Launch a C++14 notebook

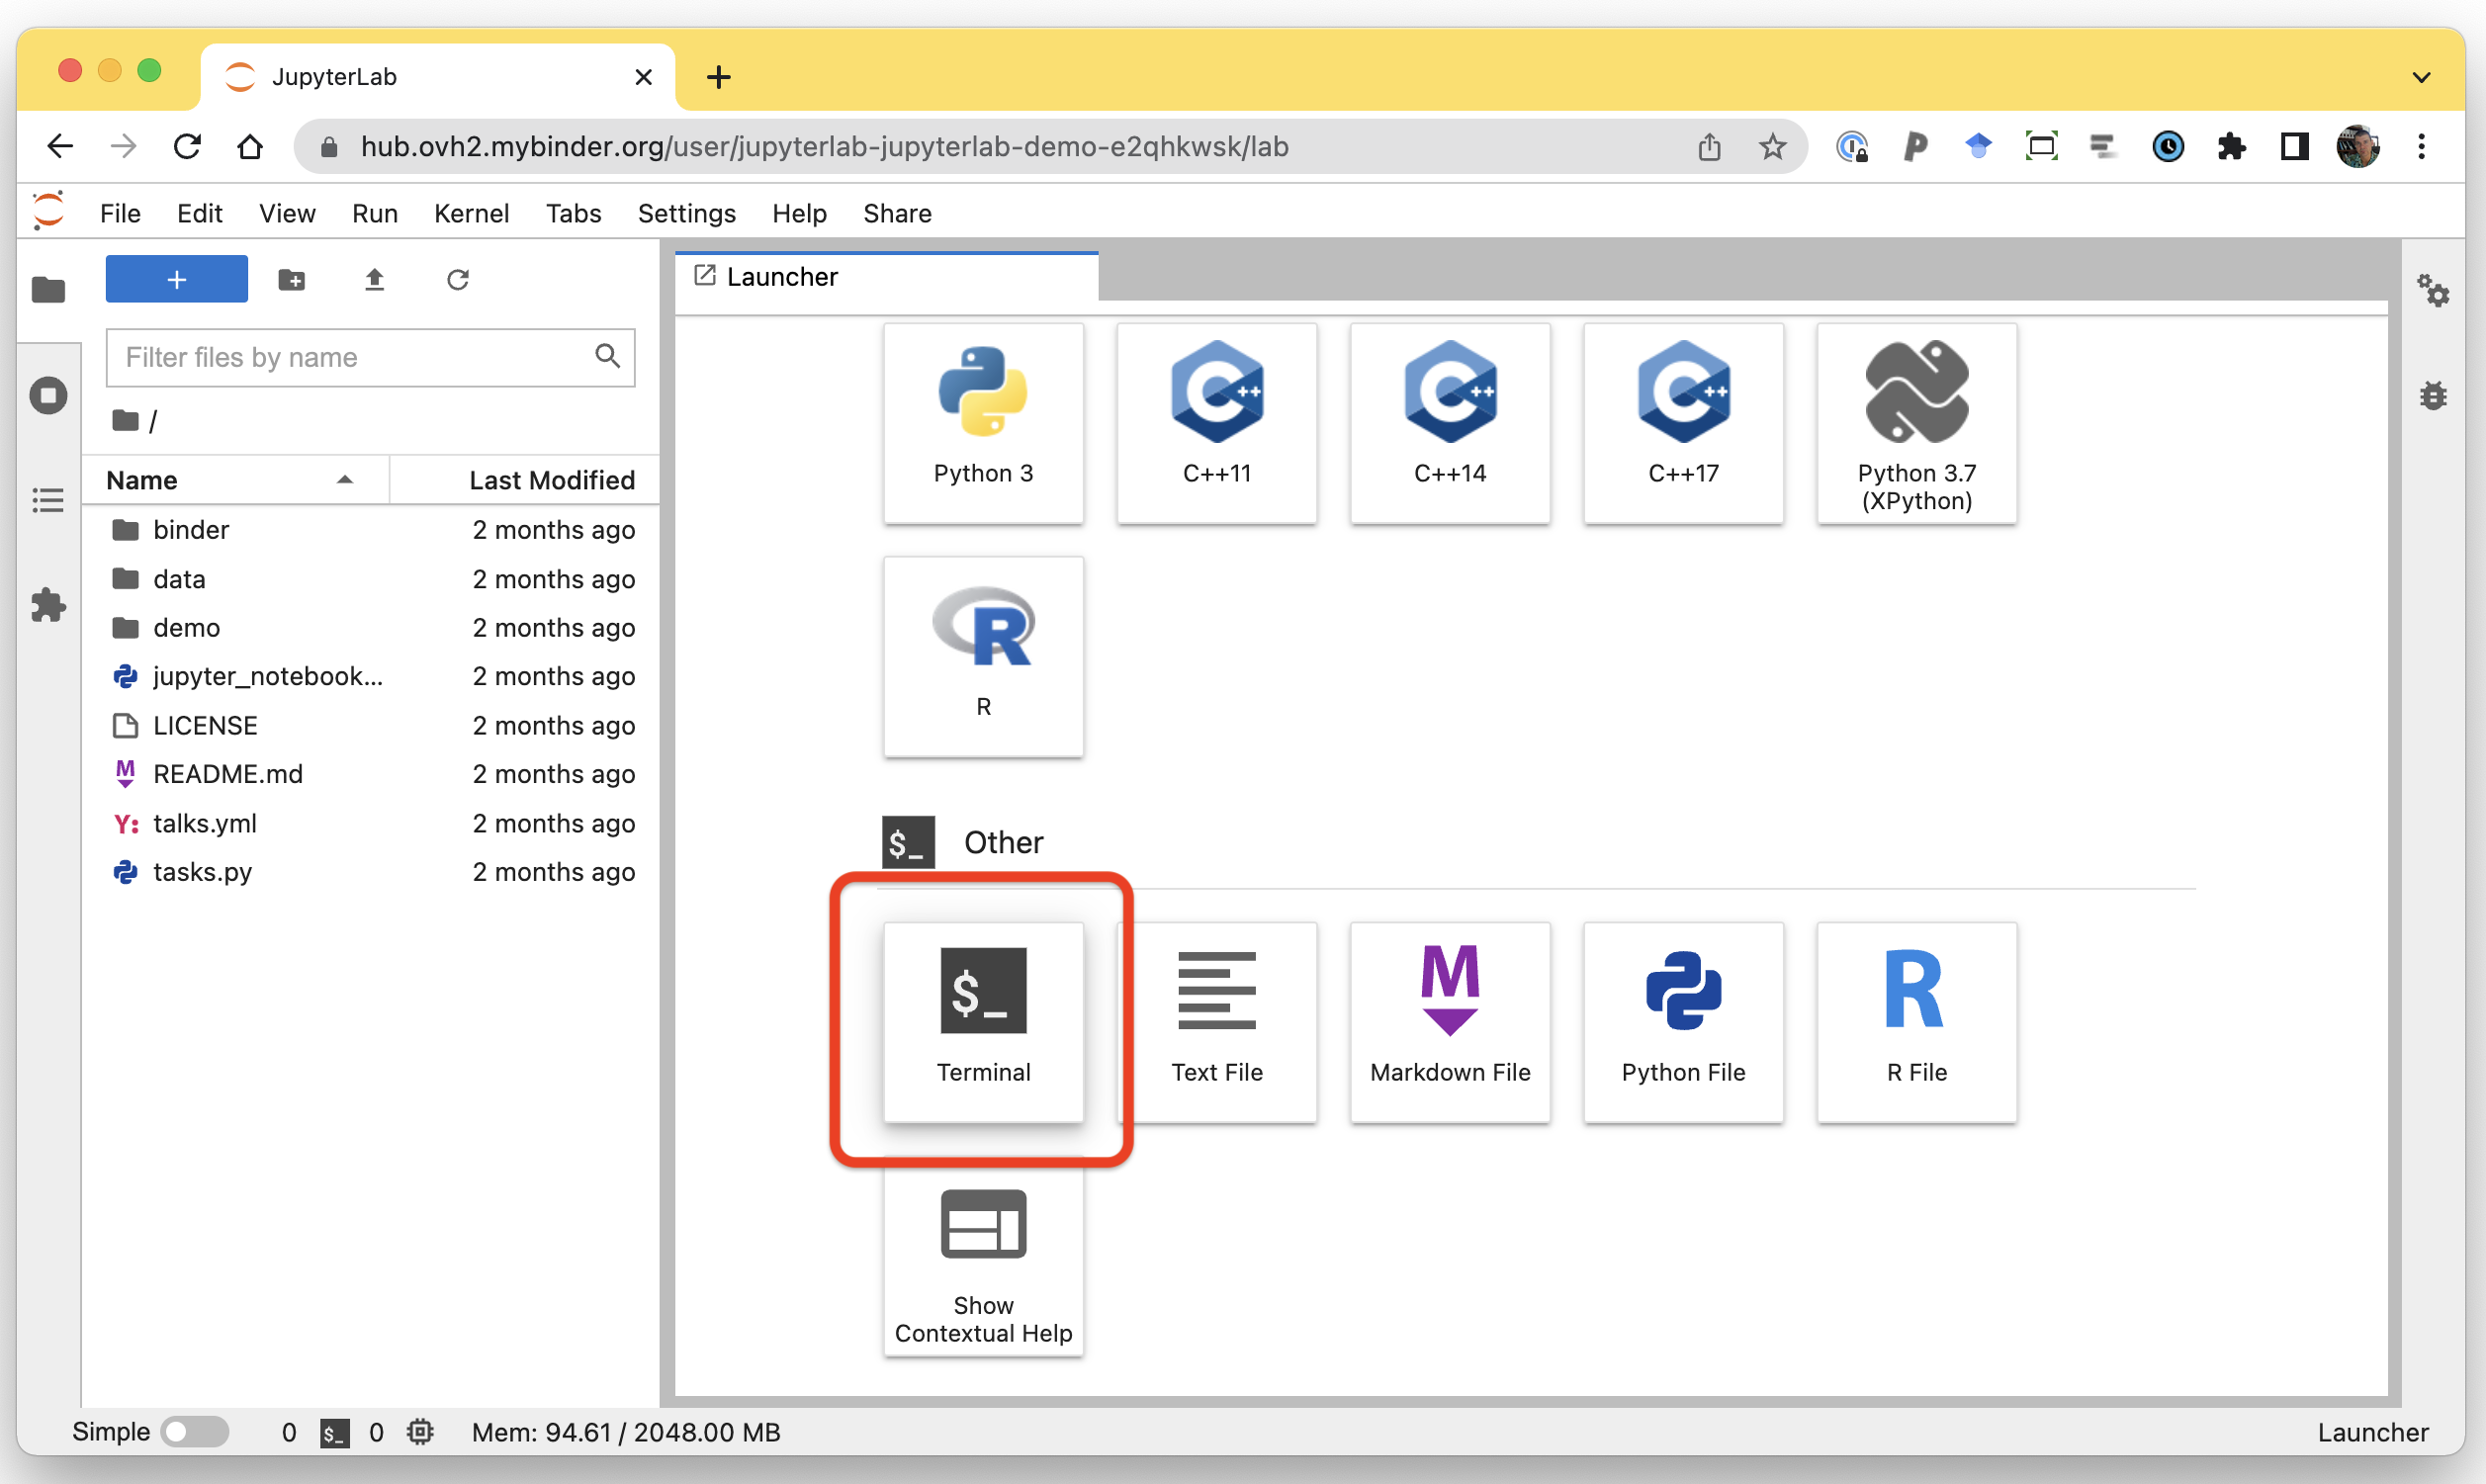[x=1450, y=422]
